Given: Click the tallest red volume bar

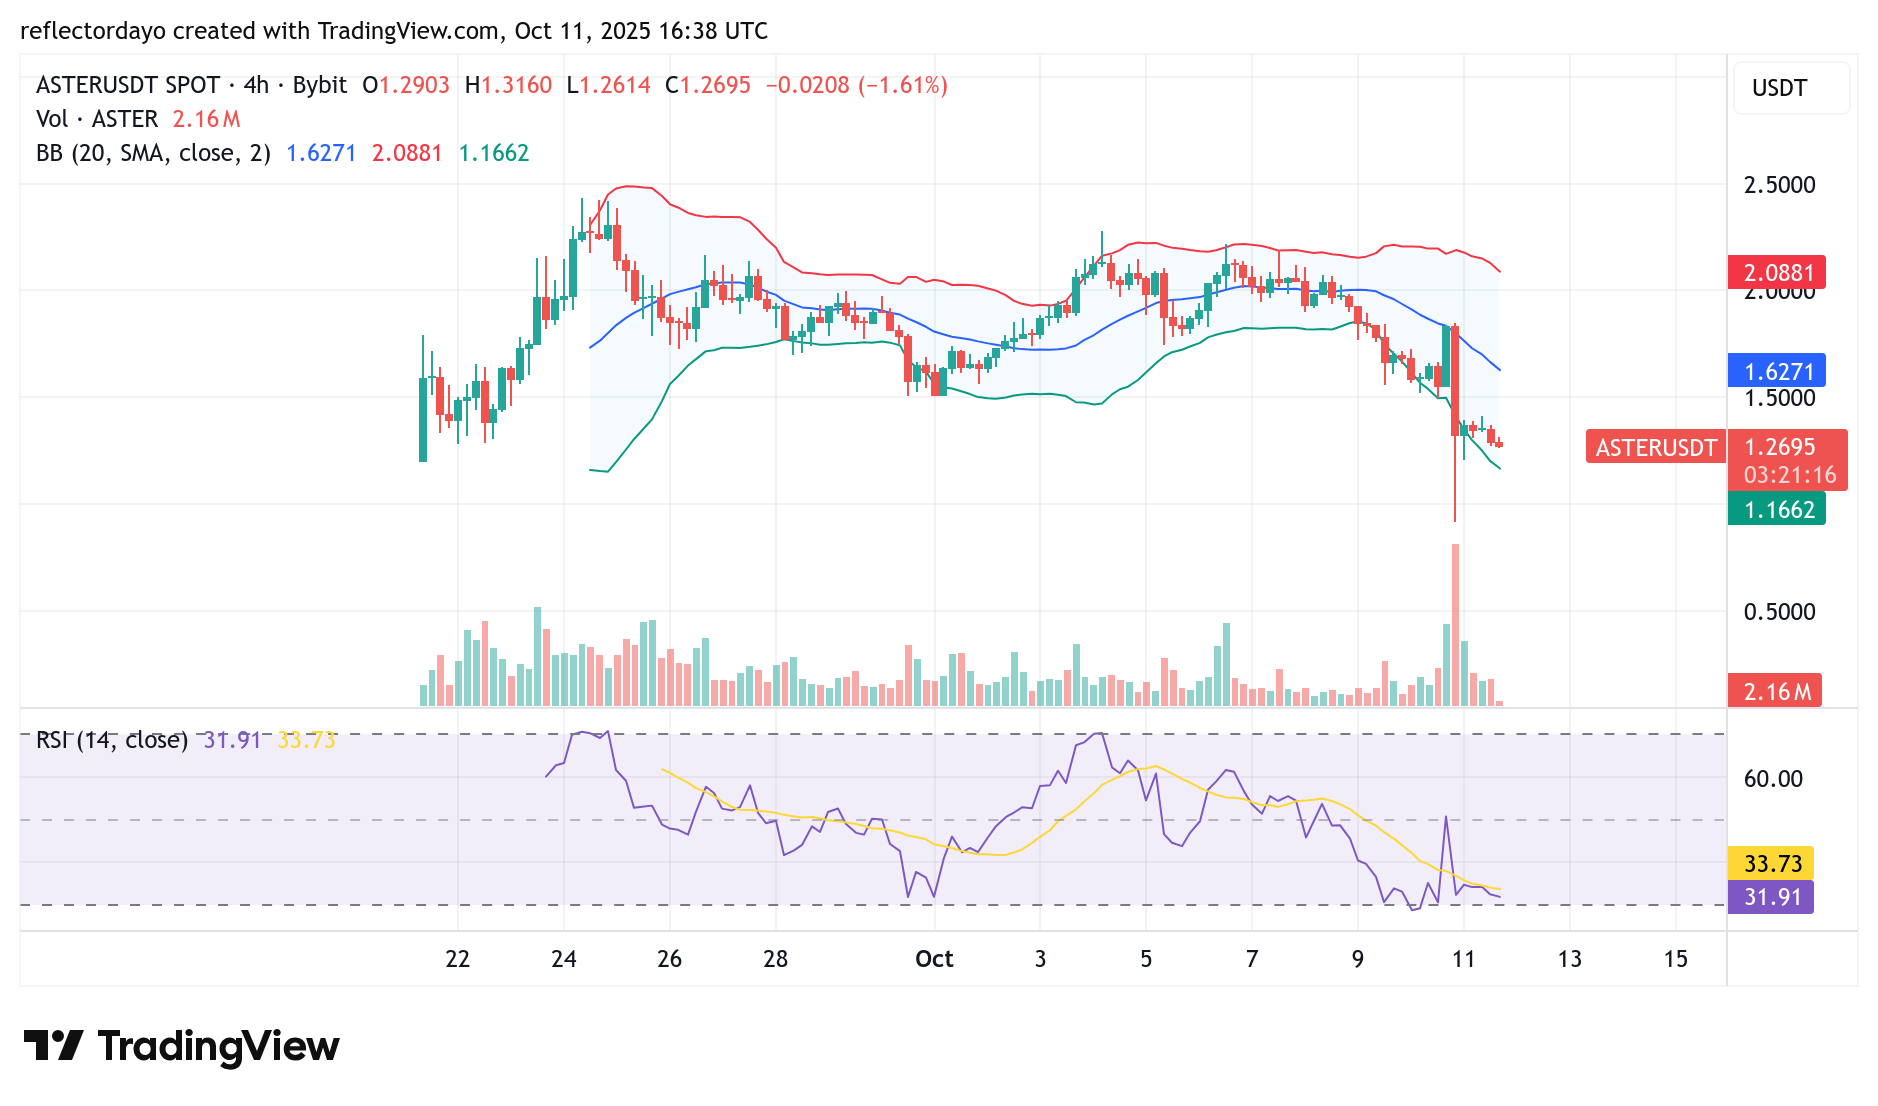Looking at the screenshot, I should click(x=1455, y=625).
